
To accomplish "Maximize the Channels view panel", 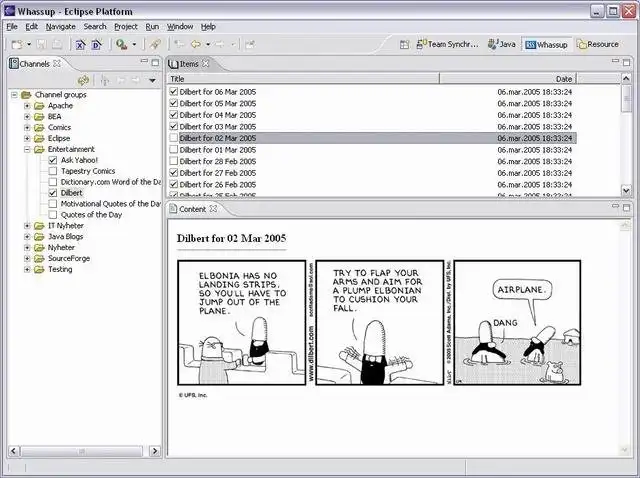I will click(x=155, y=62).
